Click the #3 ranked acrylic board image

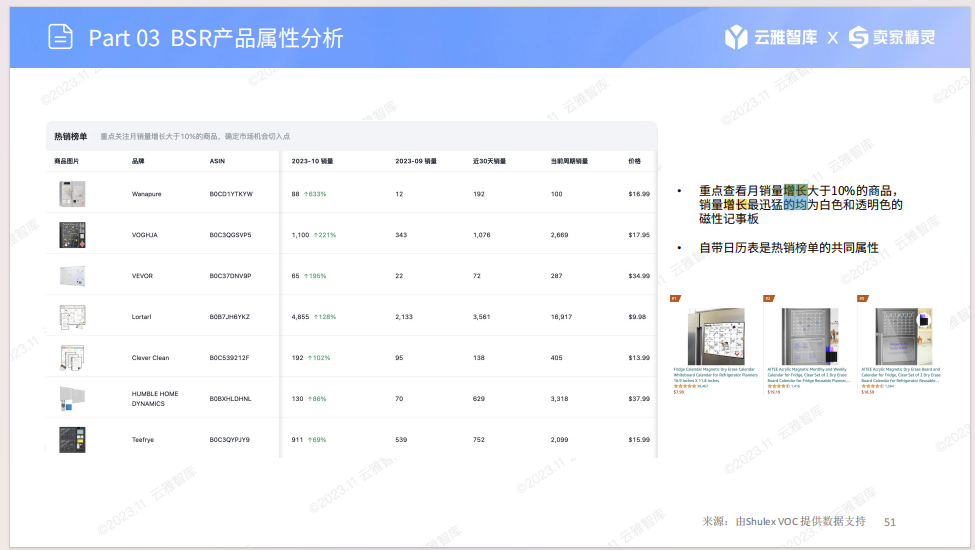[903, 336]
